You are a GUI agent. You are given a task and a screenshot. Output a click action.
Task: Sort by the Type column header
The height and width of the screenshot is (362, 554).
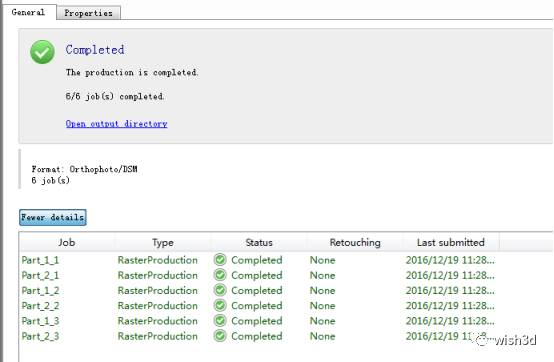pyautogui.click(x=163, y=242)
